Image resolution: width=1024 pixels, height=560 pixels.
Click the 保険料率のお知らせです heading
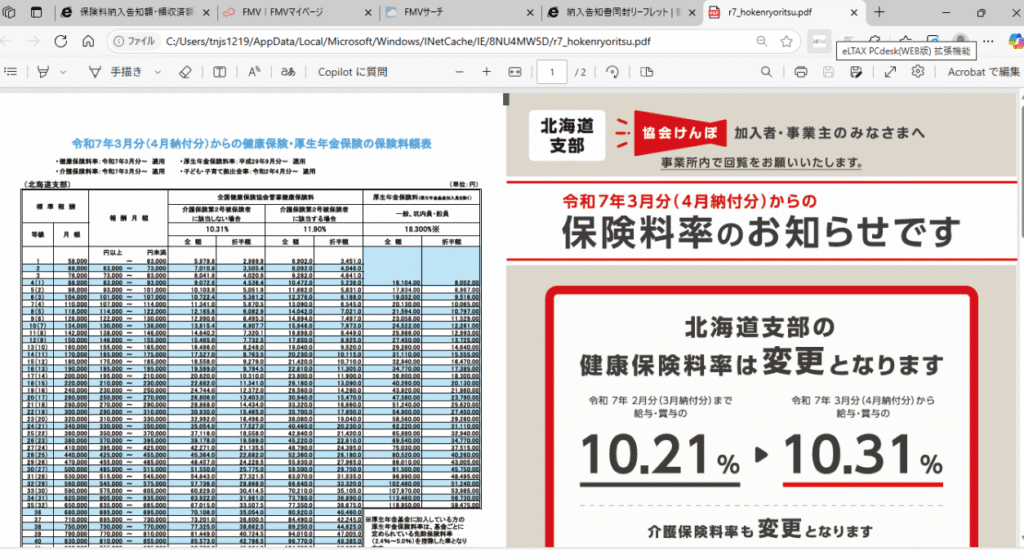click(x=761, y=233)
